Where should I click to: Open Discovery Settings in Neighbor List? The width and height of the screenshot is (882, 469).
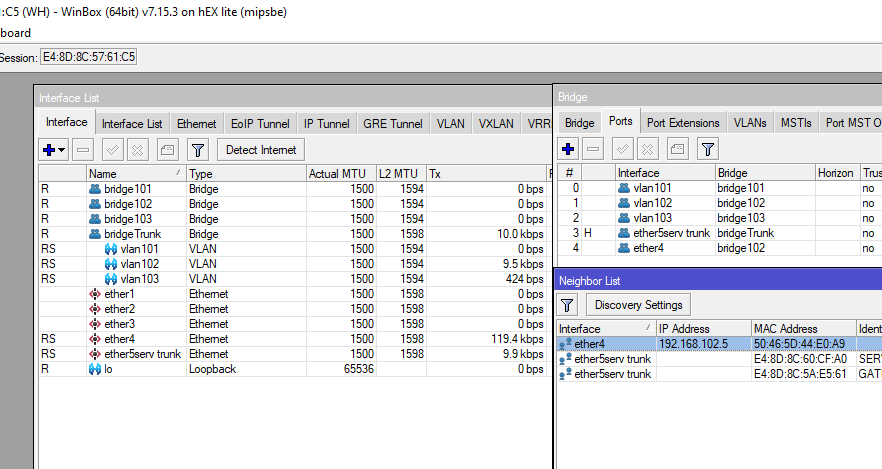coord(638,305)
